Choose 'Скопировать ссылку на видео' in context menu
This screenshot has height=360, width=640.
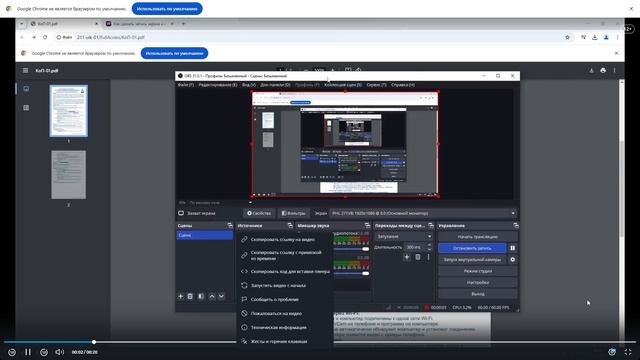click(x=285, y=240)
